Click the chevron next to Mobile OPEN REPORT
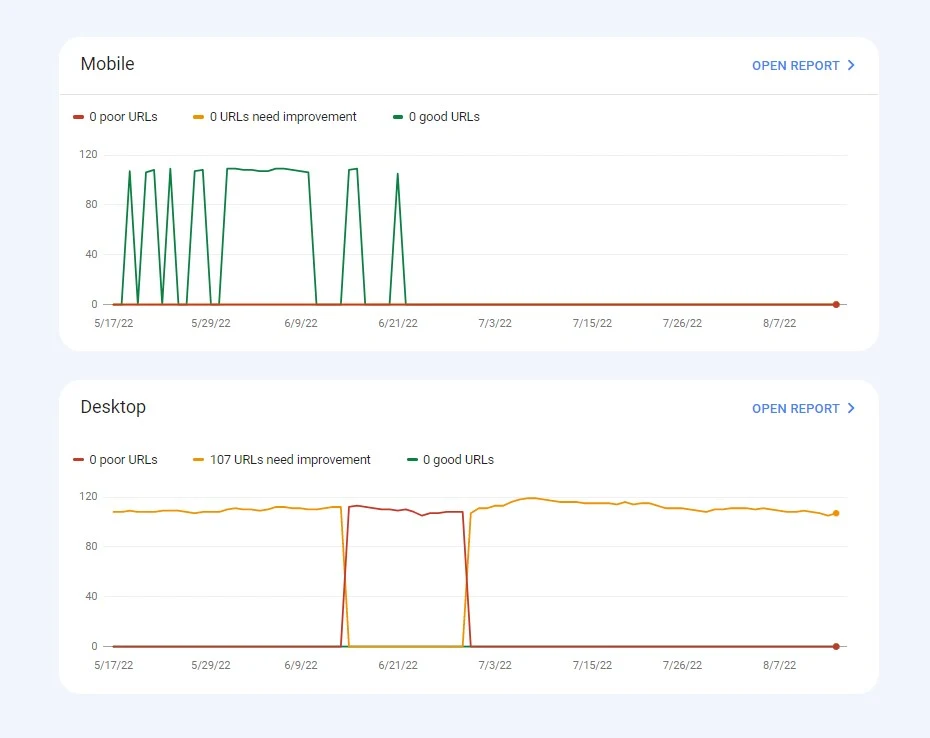The image size is (930, 738). coord(851,65)
